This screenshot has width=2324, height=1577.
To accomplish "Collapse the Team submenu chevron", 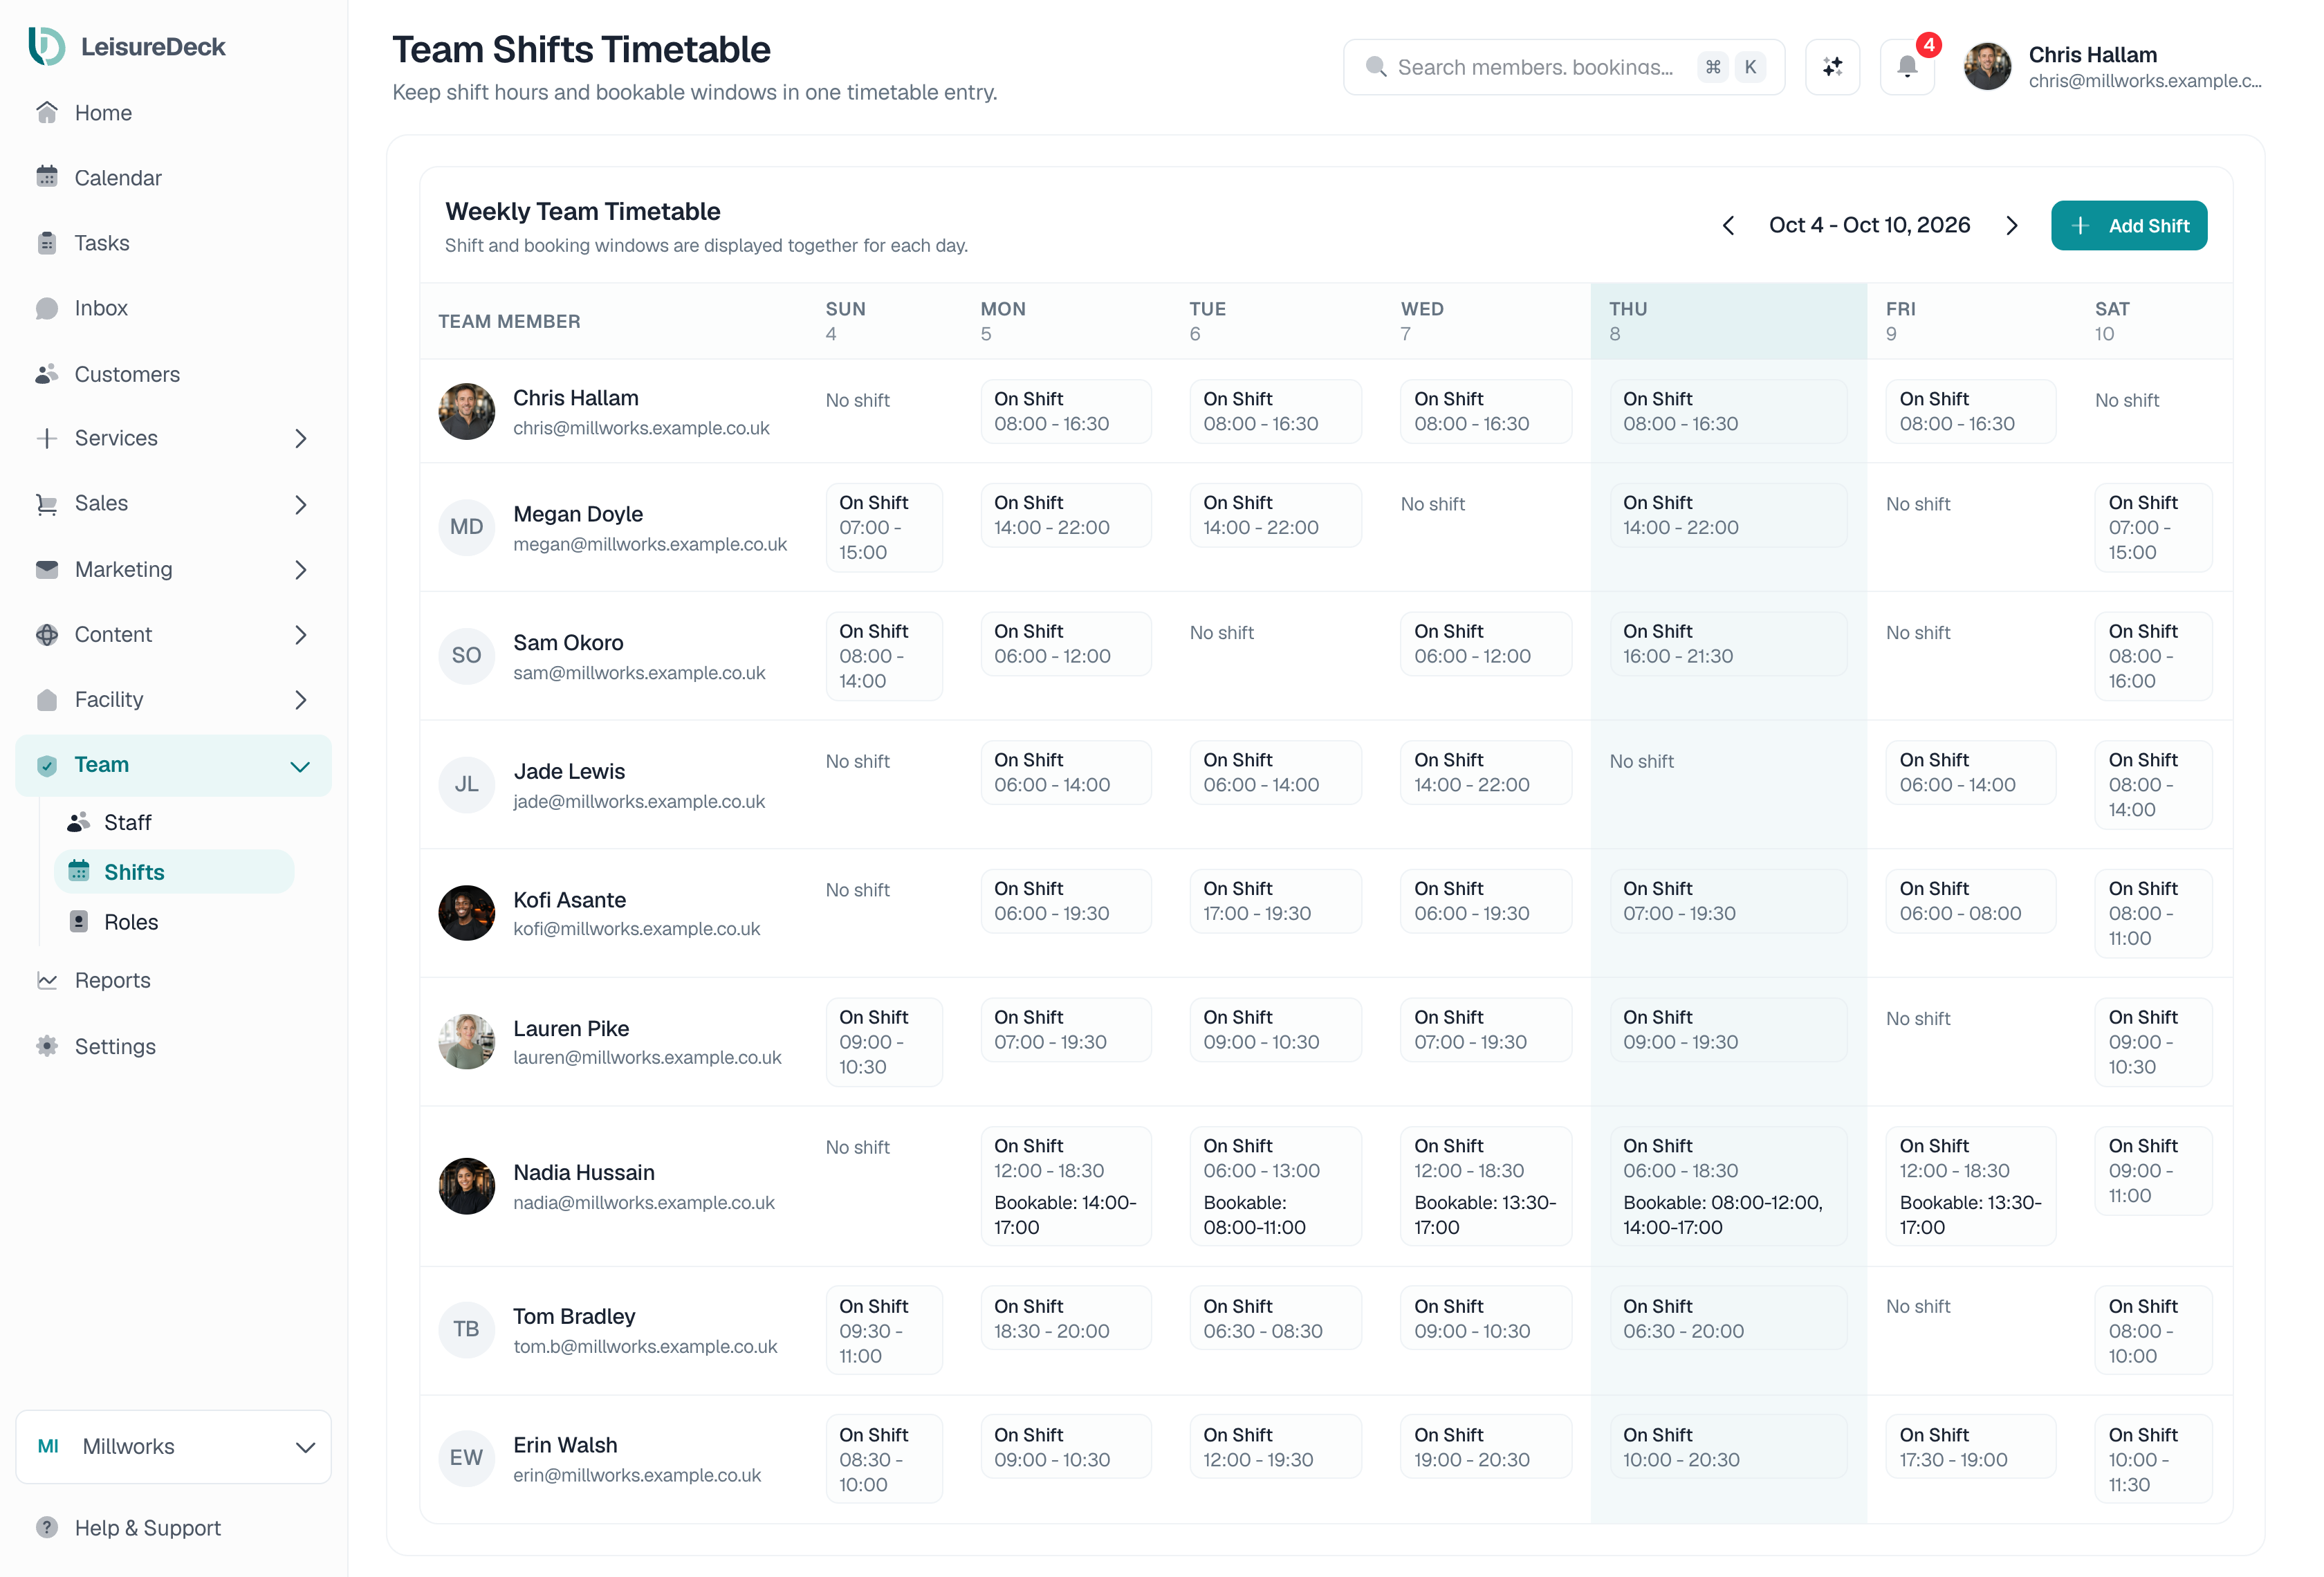I will click(300, 766).
